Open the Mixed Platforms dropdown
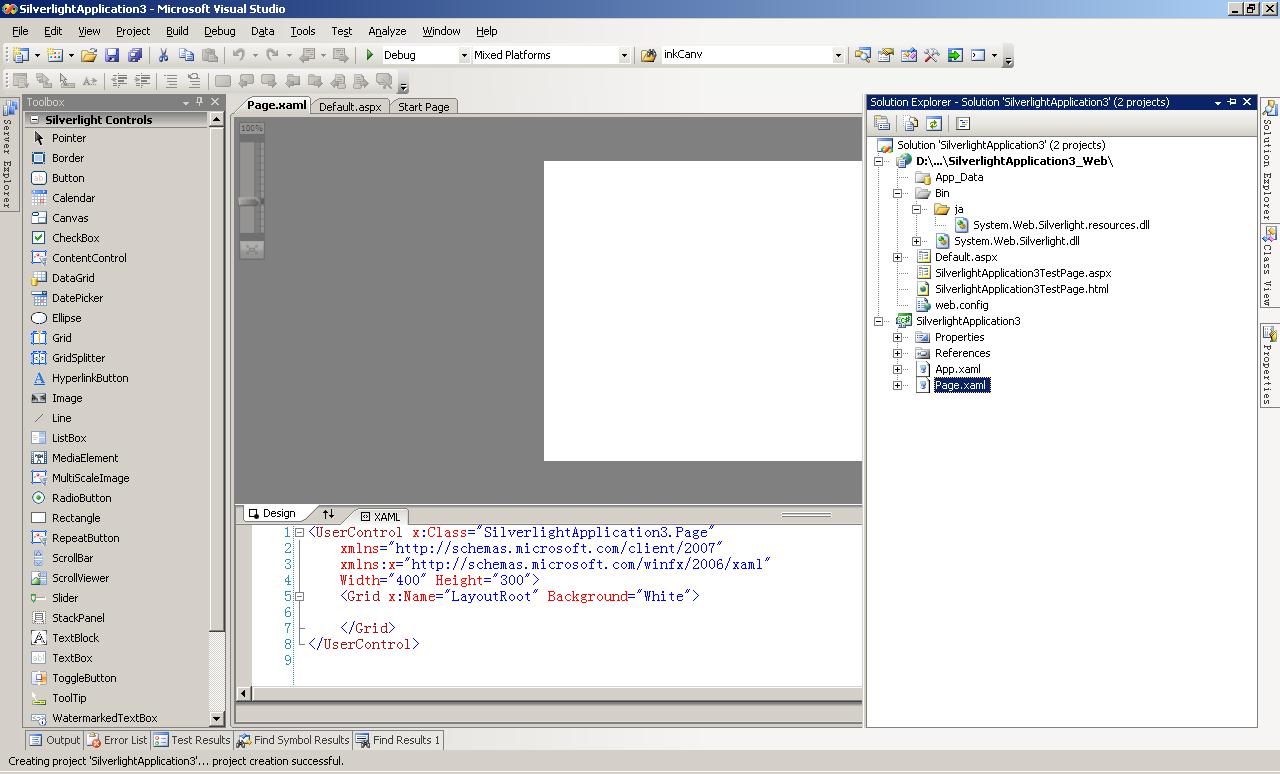 coord(624,55)
